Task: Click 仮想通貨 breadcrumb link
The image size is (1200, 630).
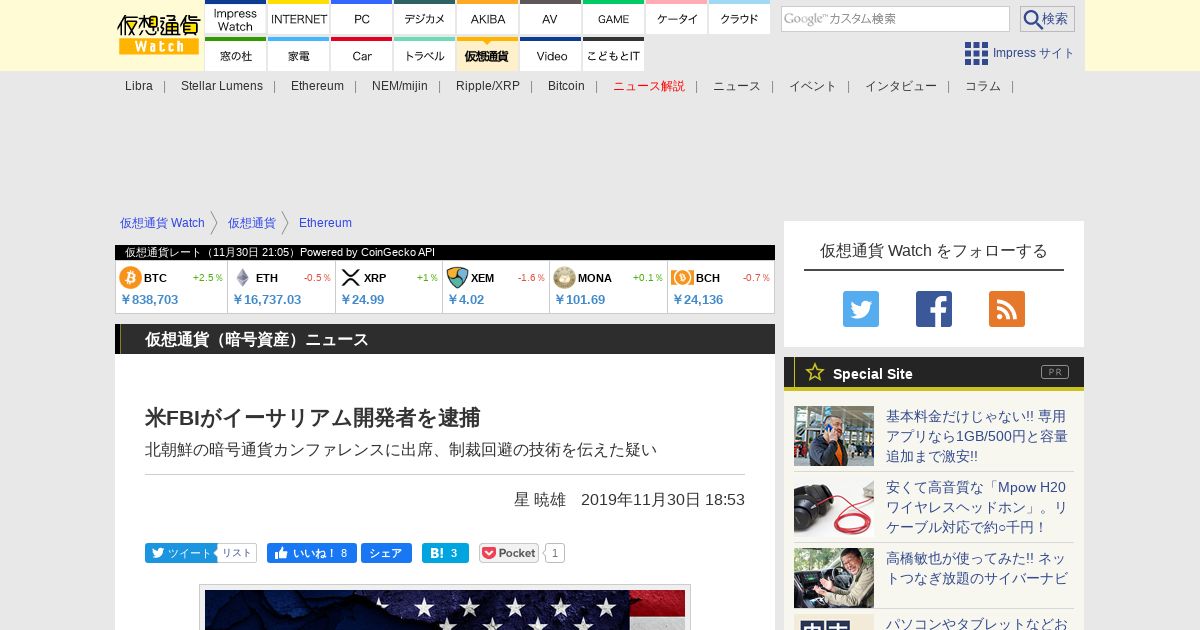Action: tap(252, 223)
